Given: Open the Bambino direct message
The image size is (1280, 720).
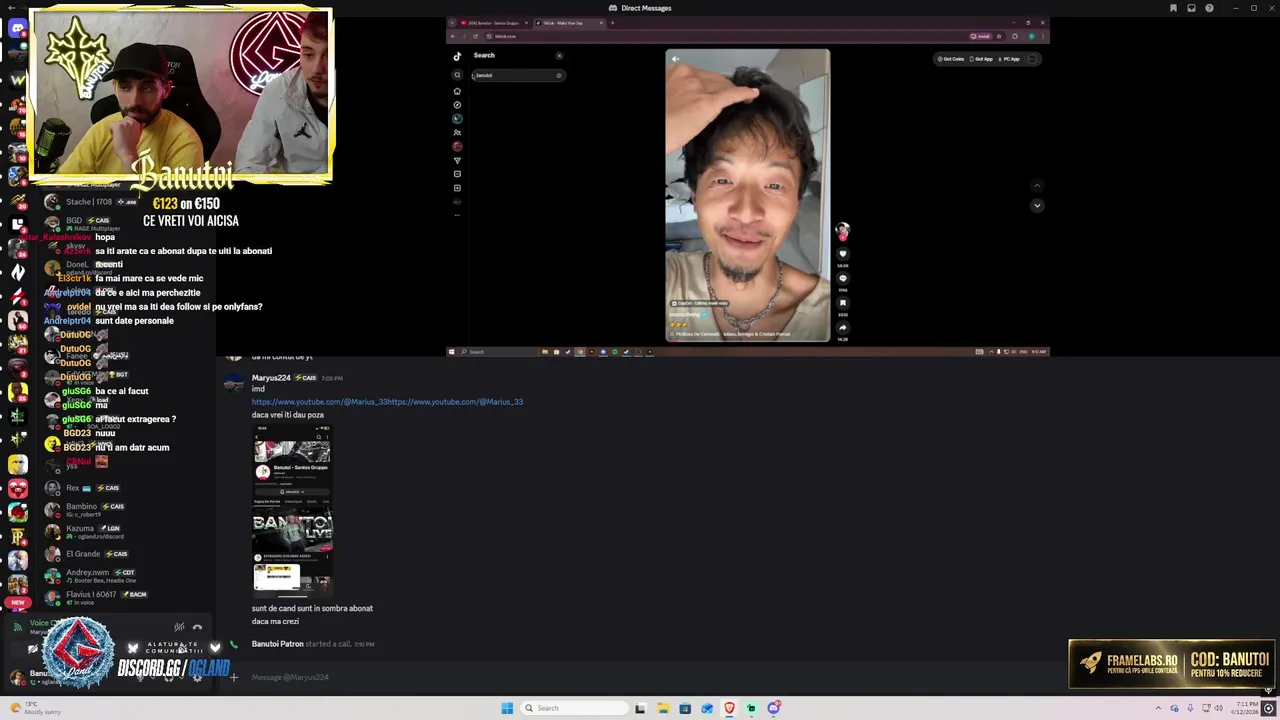Looking at the screenshot, I should pyautogui.click(x=127, y=509).
